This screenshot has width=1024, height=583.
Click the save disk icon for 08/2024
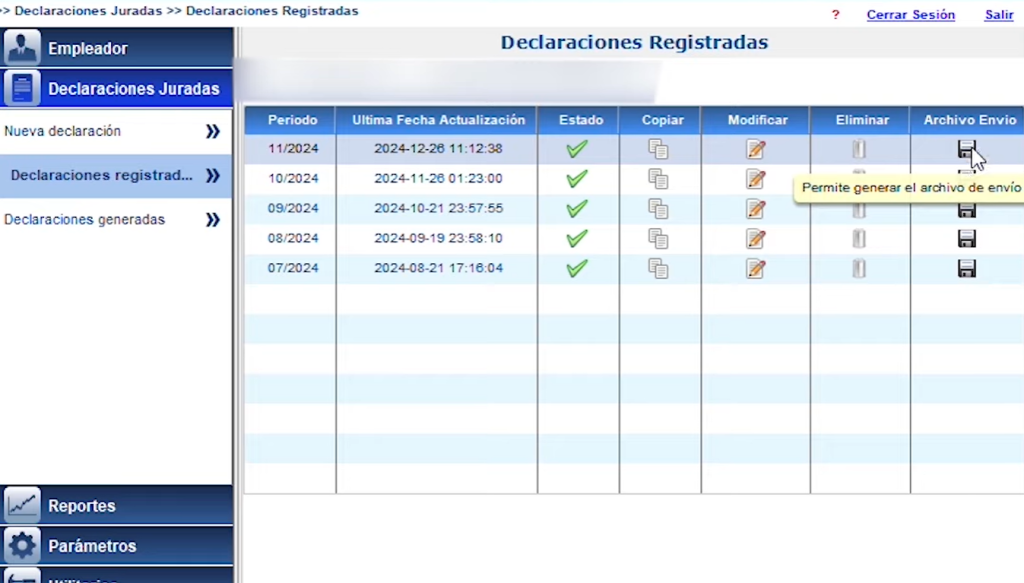point(966,239)
